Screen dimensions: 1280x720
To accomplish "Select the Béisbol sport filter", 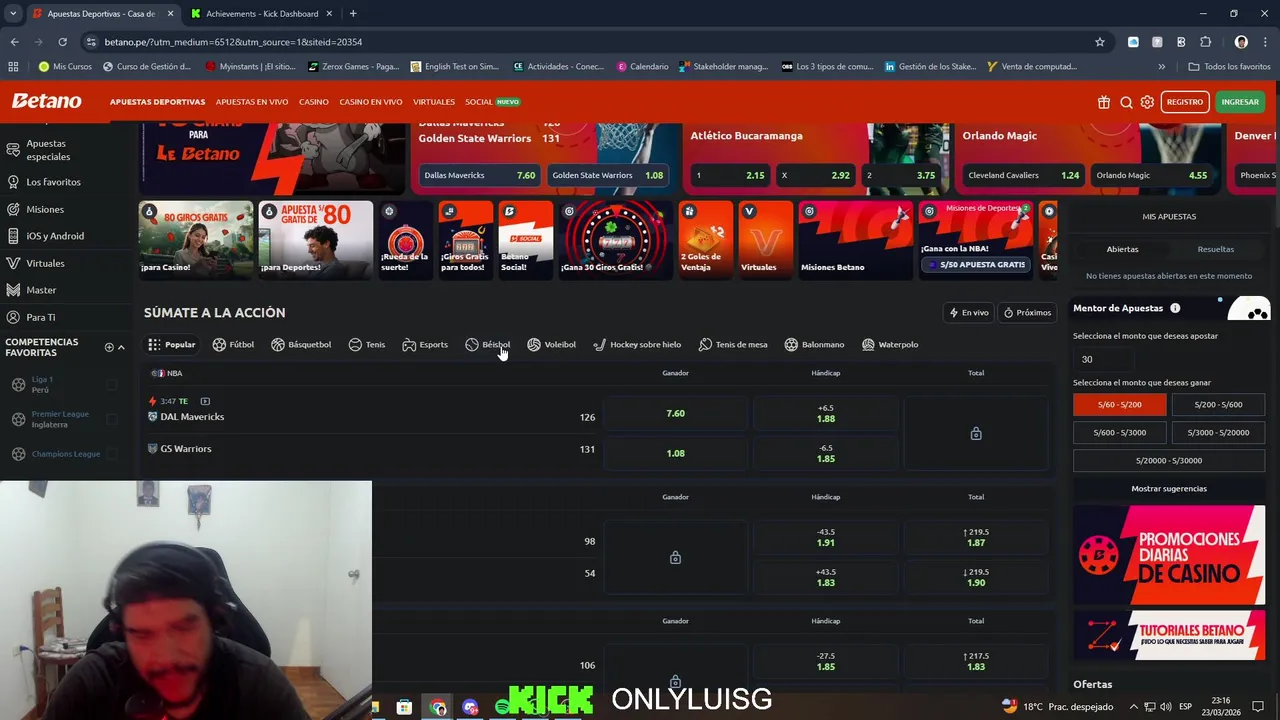I will click(488, 344).
